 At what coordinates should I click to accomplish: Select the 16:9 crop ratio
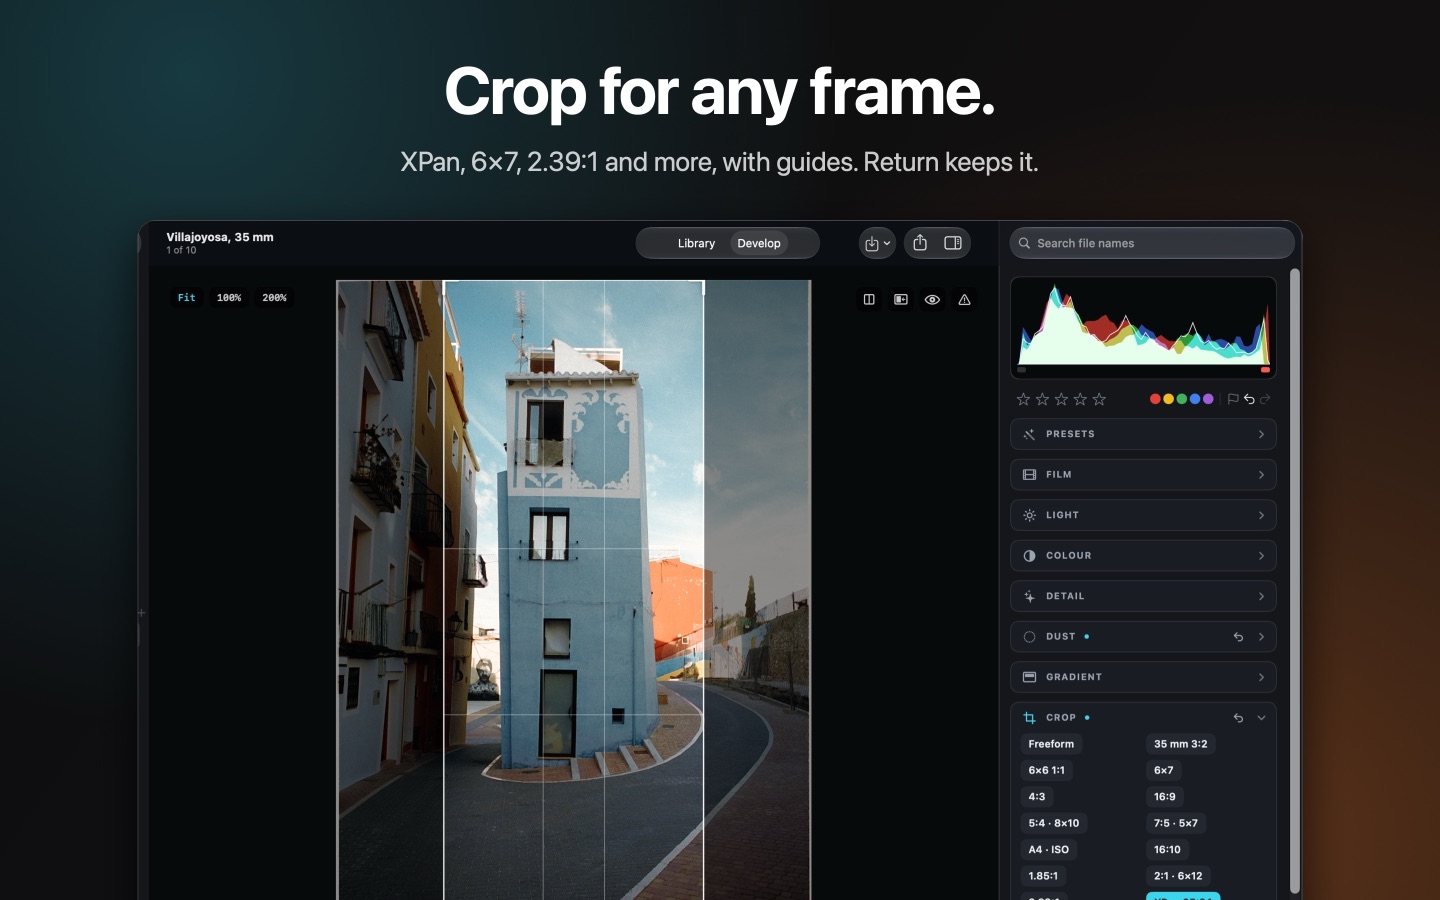(1164, 797)
